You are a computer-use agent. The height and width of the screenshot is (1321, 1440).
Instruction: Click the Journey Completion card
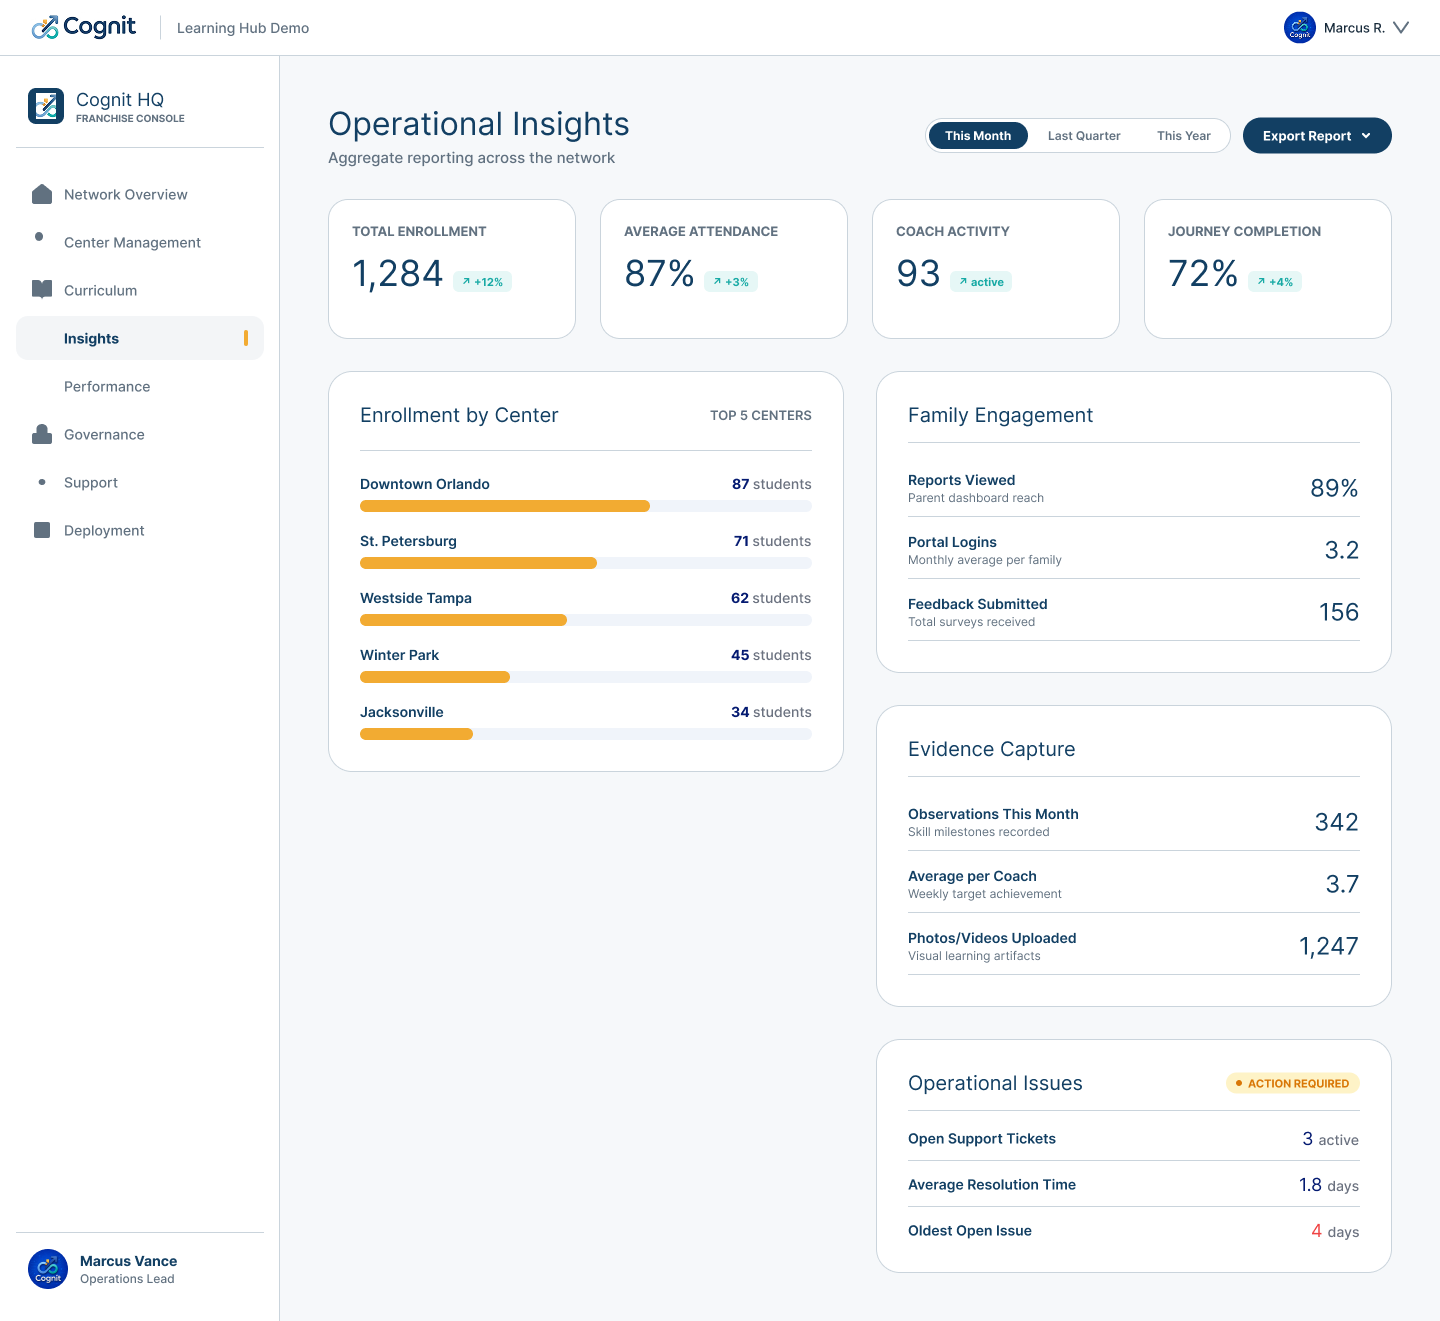tap(1268, 269)
